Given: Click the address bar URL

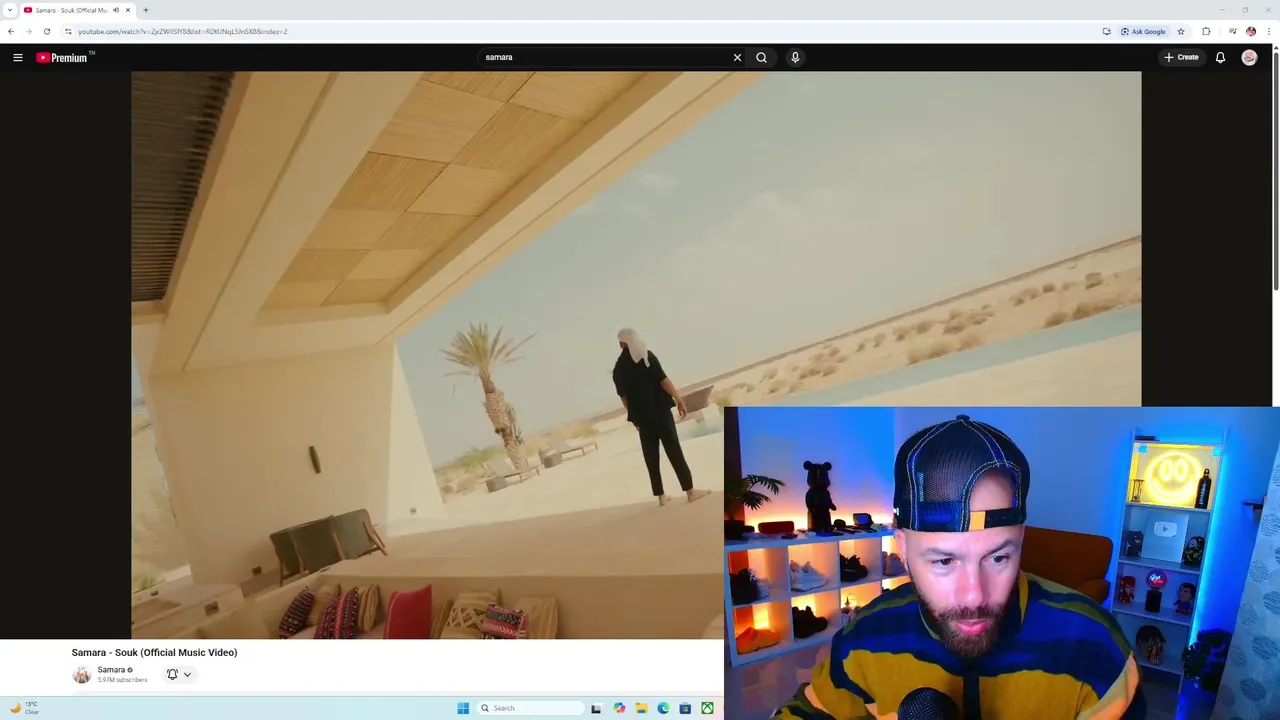Looking at the screenshot, I should pyautogui.click(x=183, y=31).
